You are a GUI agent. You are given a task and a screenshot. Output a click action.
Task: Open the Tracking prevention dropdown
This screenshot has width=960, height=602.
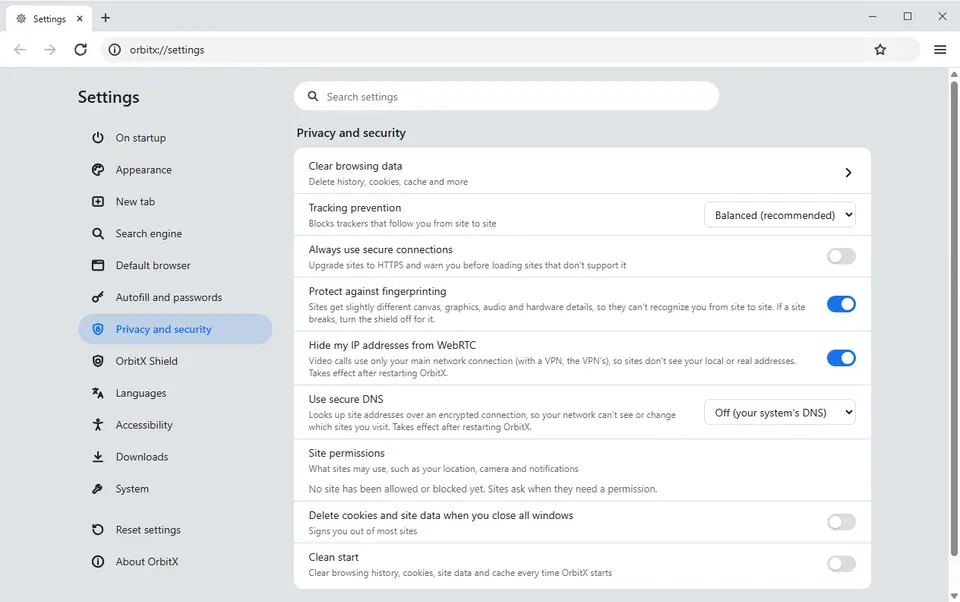click(x=779, y=215)
